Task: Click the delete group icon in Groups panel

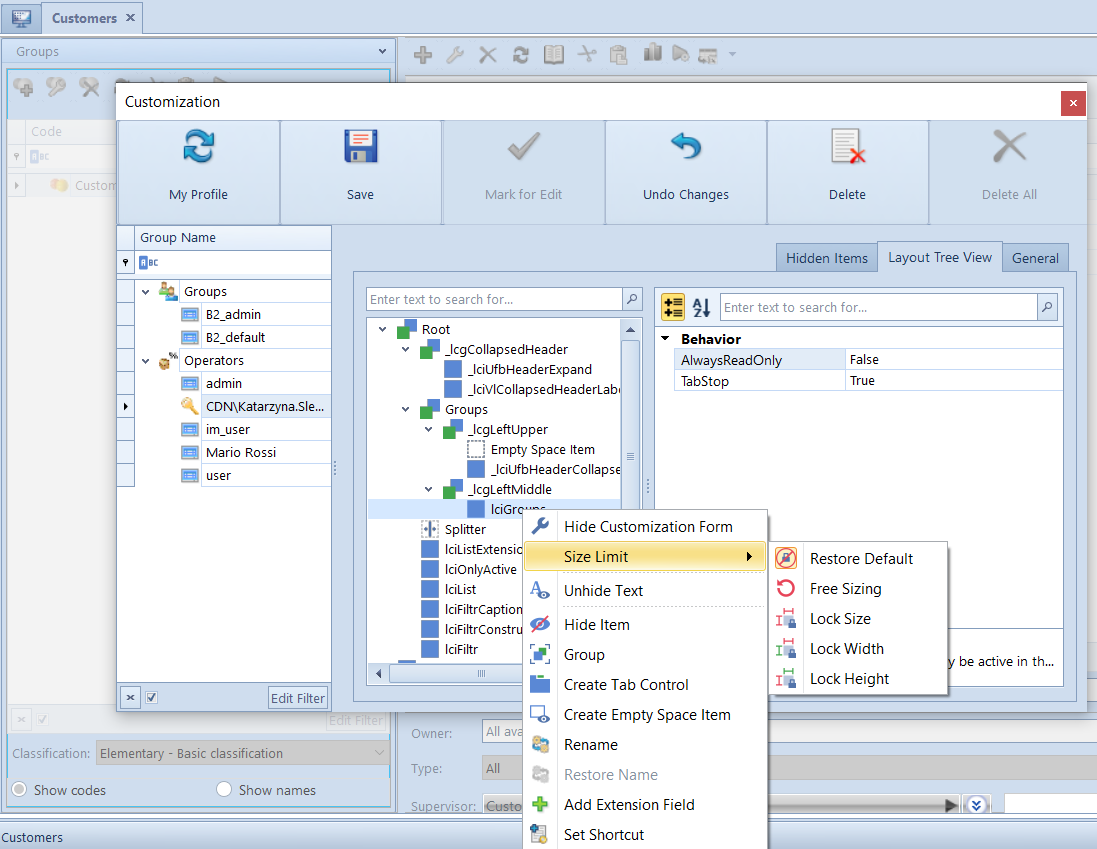Action: pyautogui.click(x=89, y=87)
